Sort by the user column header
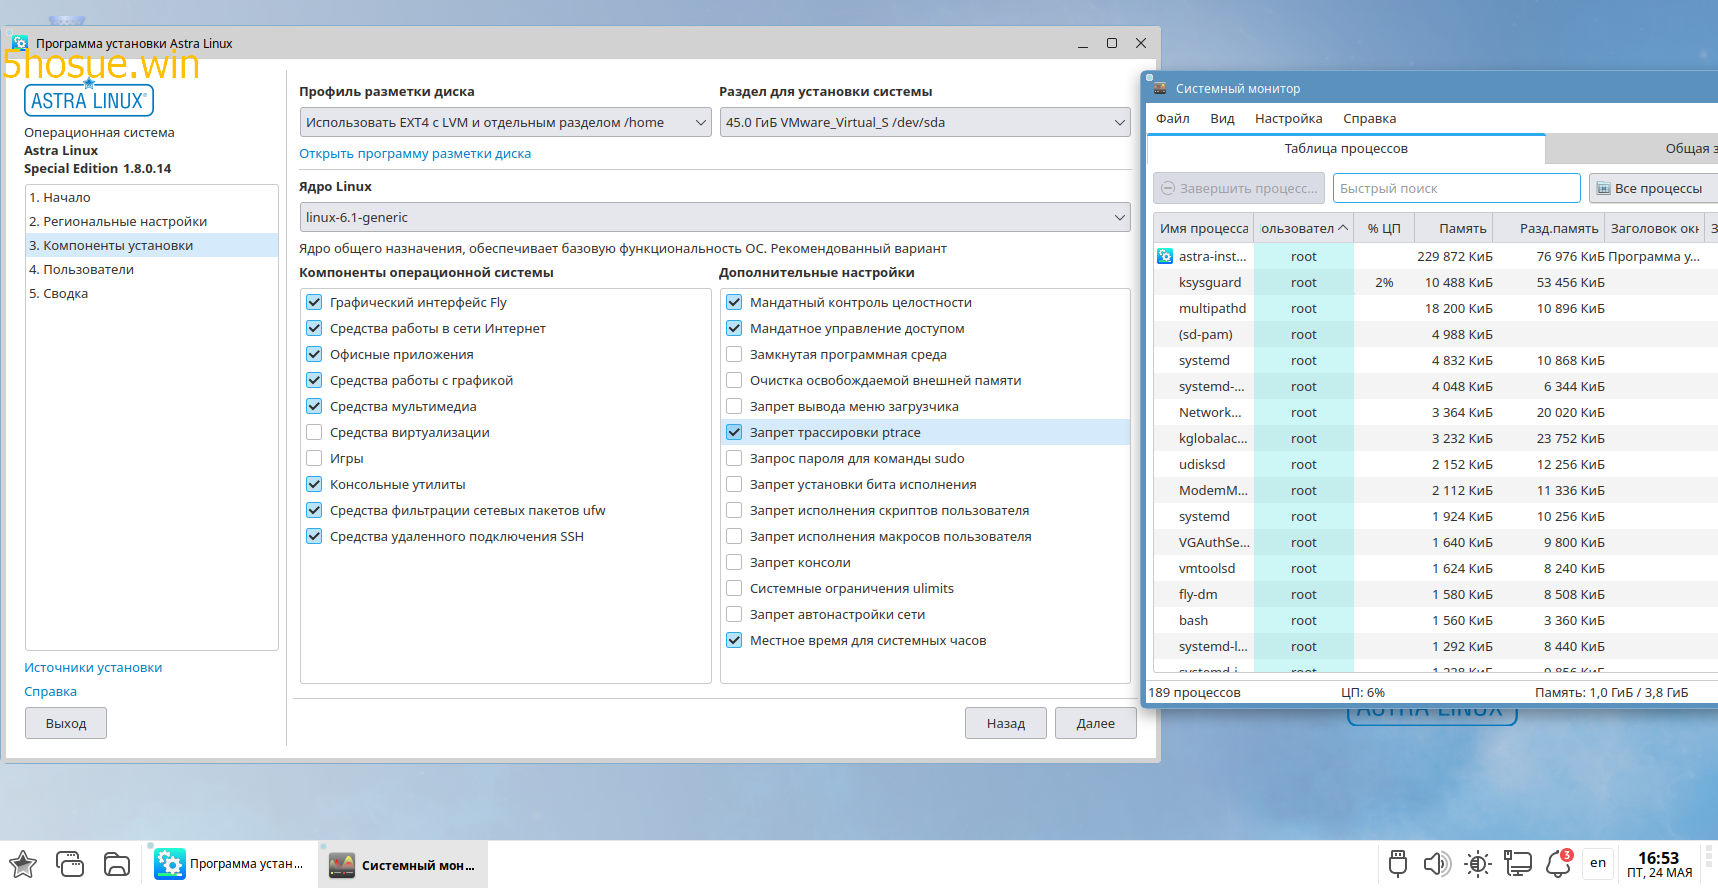Screen dimensions: 1718x888 click(1304, 228)
